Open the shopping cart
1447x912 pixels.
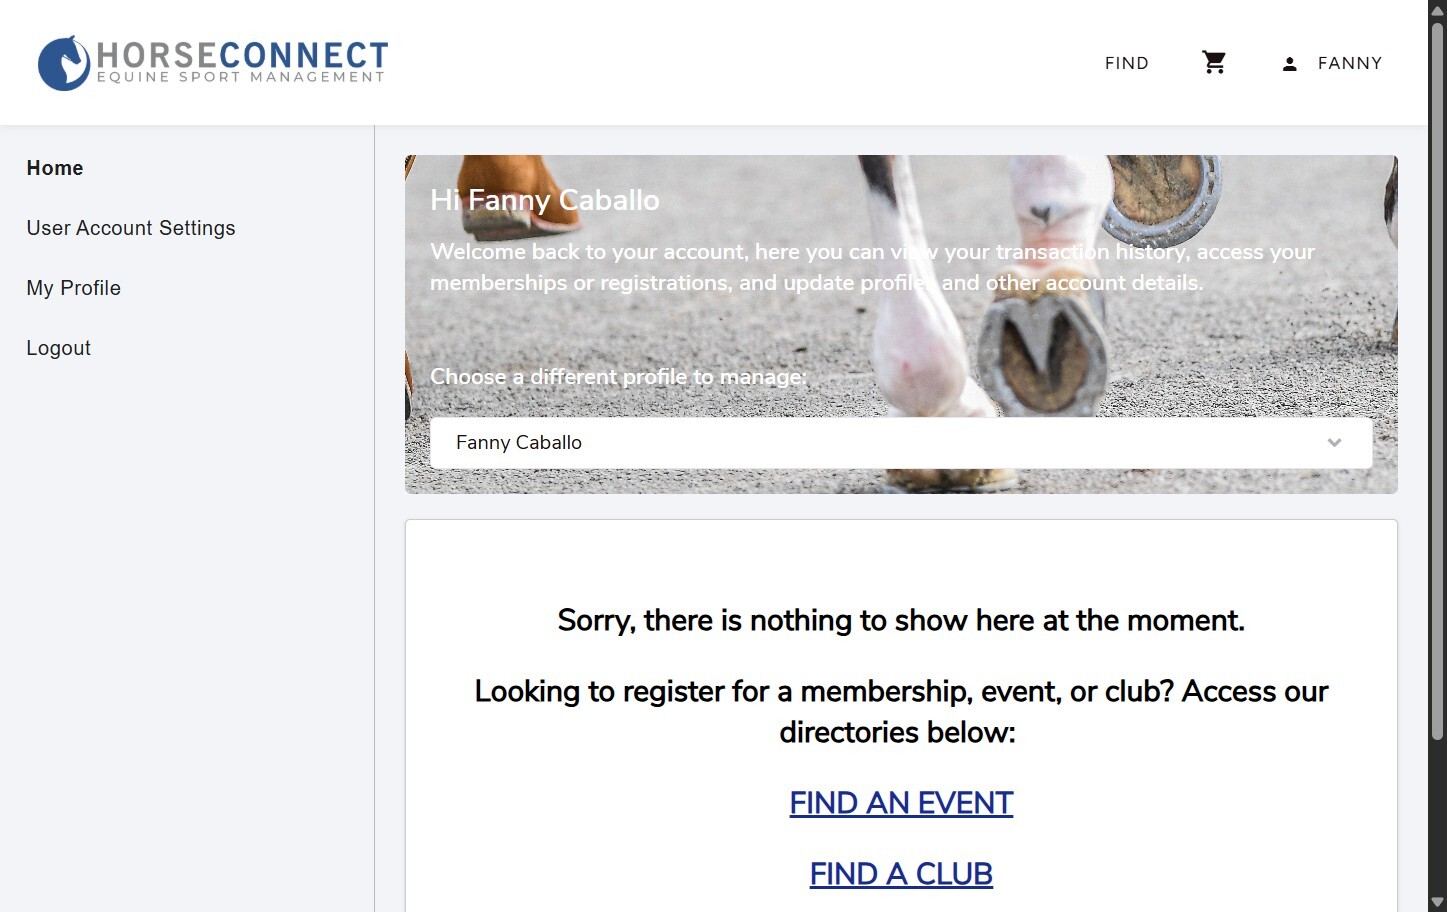tap(1214, 63)
